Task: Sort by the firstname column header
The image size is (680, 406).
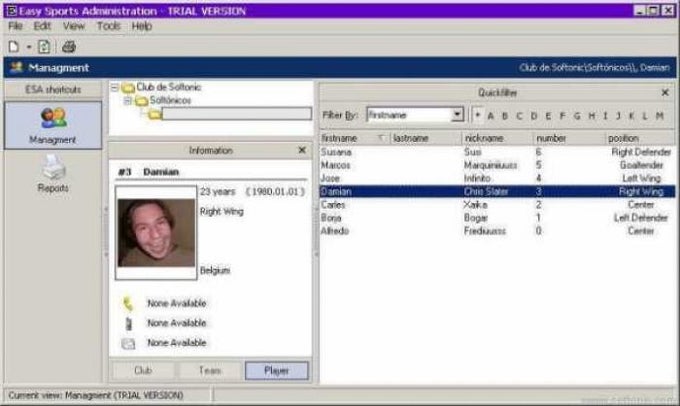Action: (x=355, y=138)
